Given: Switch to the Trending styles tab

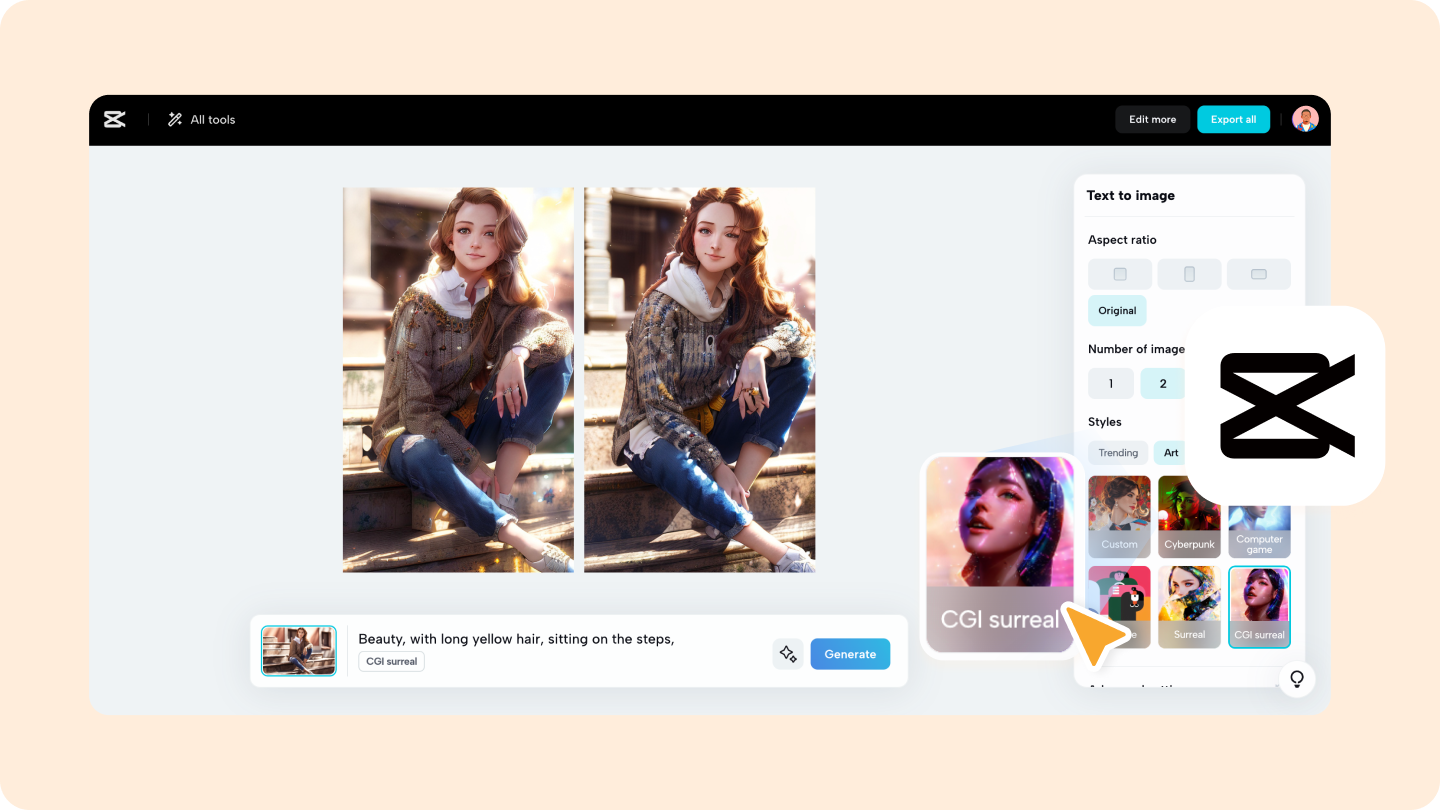Looking at the screenshot, I should [1118, 453].
